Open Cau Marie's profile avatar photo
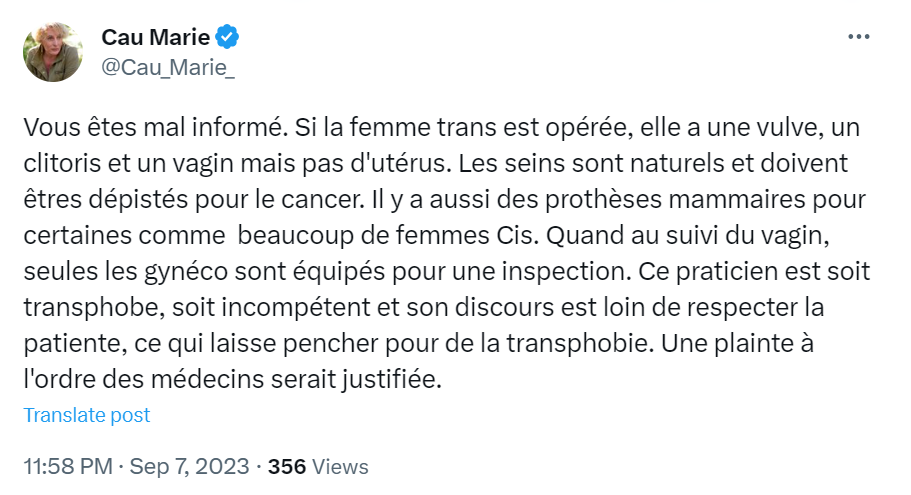The image size is (911, 495). coord(53,52)
